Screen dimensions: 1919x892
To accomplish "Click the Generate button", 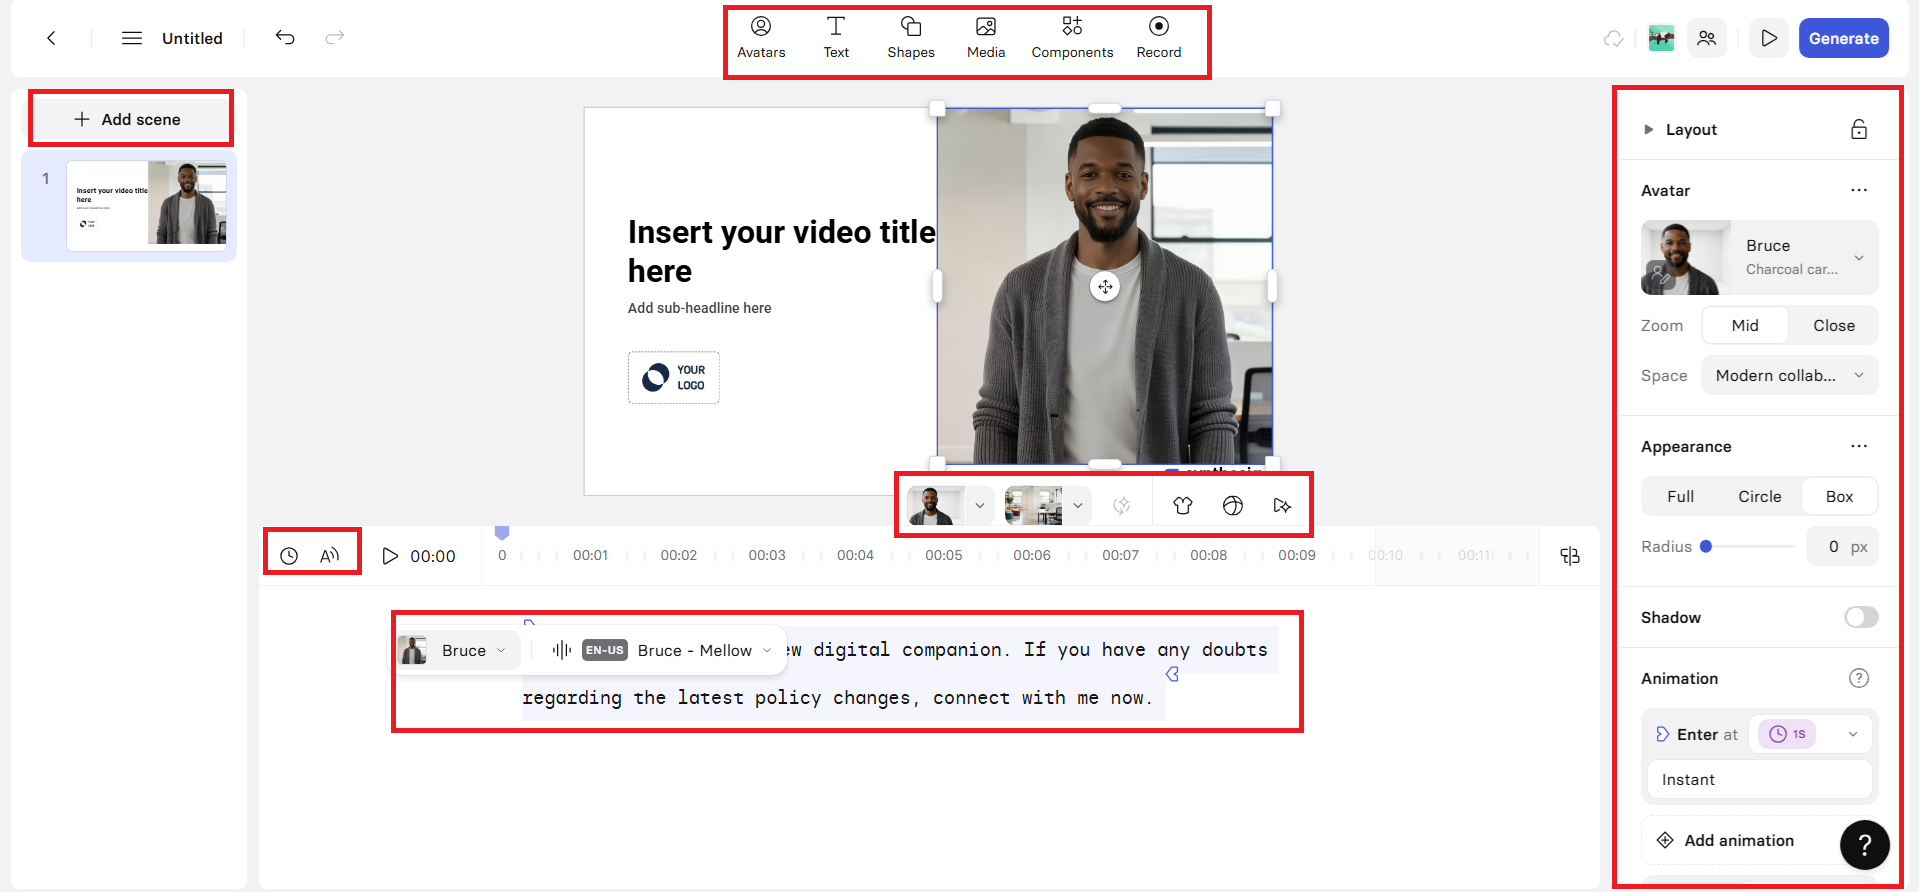I will click(x=1844, y=38).
